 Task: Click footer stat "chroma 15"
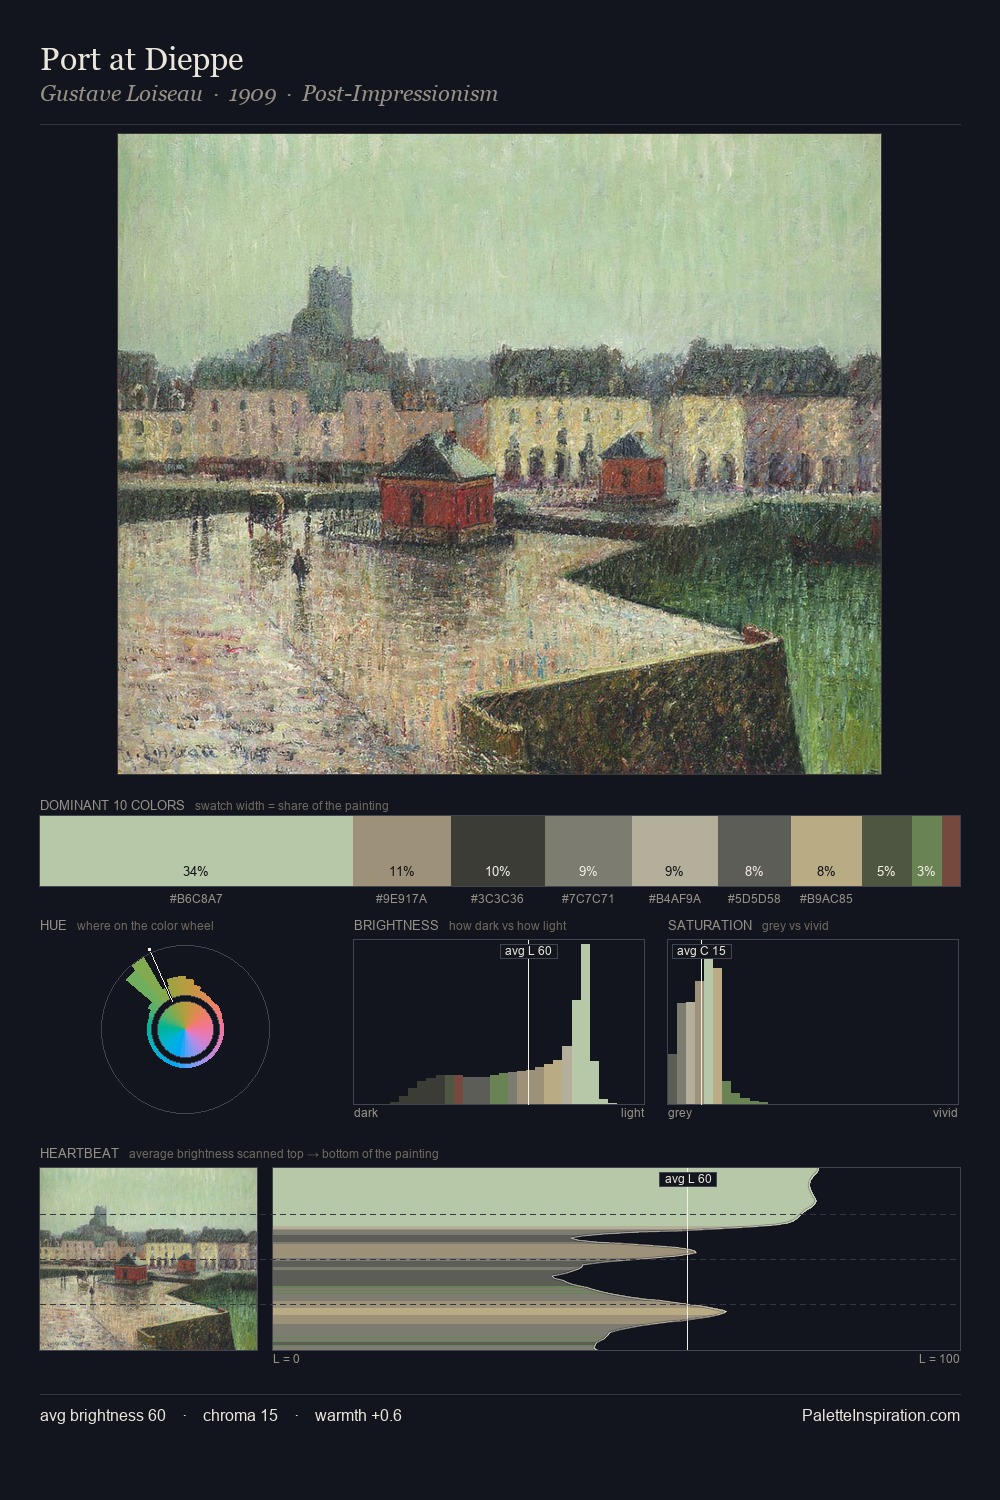point(240,1415)
